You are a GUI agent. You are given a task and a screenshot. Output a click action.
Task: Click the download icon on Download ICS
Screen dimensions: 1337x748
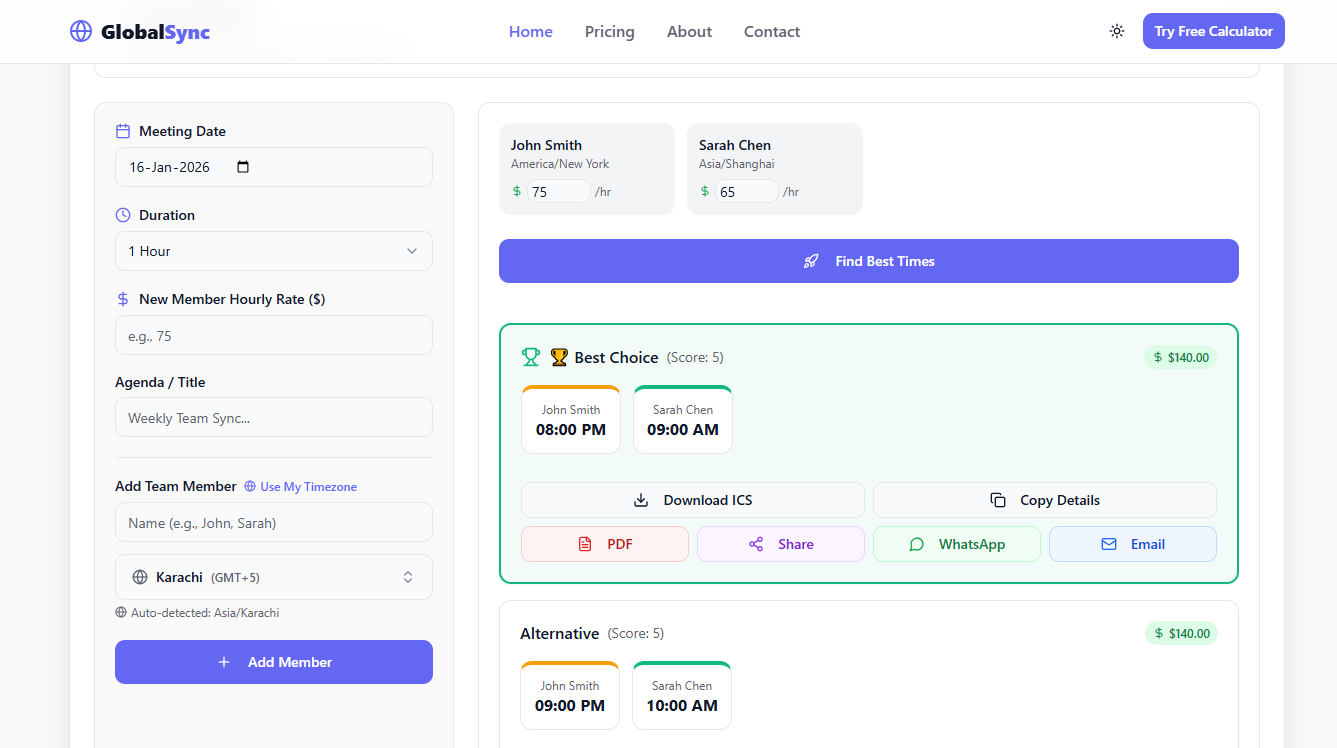point(640,500)
